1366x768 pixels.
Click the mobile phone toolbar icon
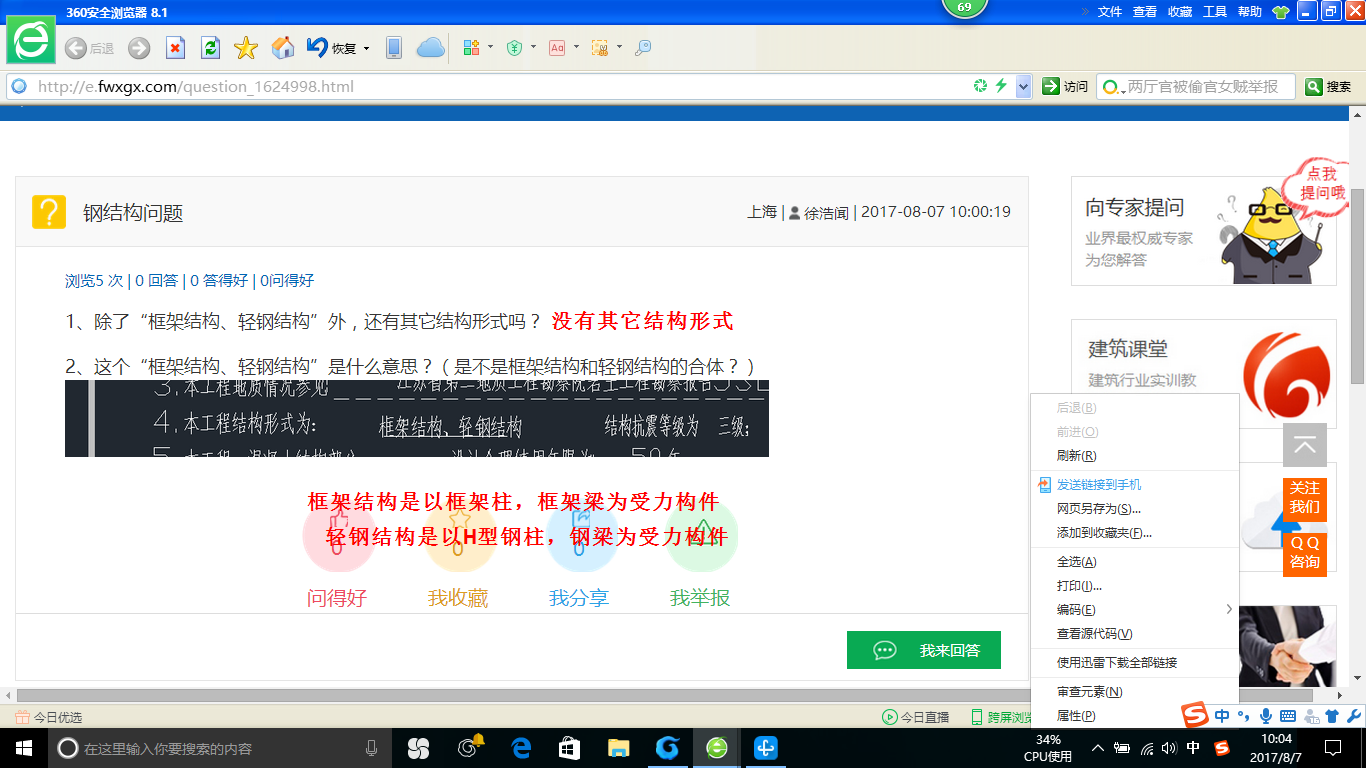point(394,48)
